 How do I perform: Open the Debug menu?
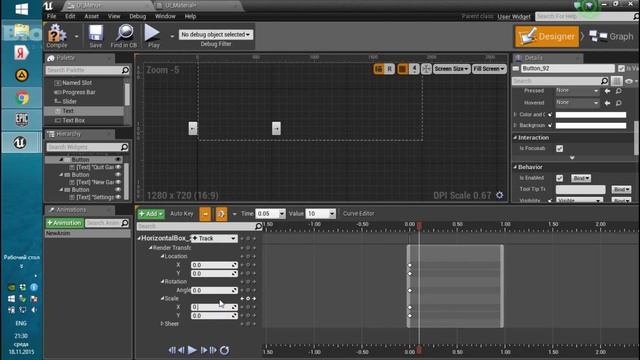tap(138, 16)
